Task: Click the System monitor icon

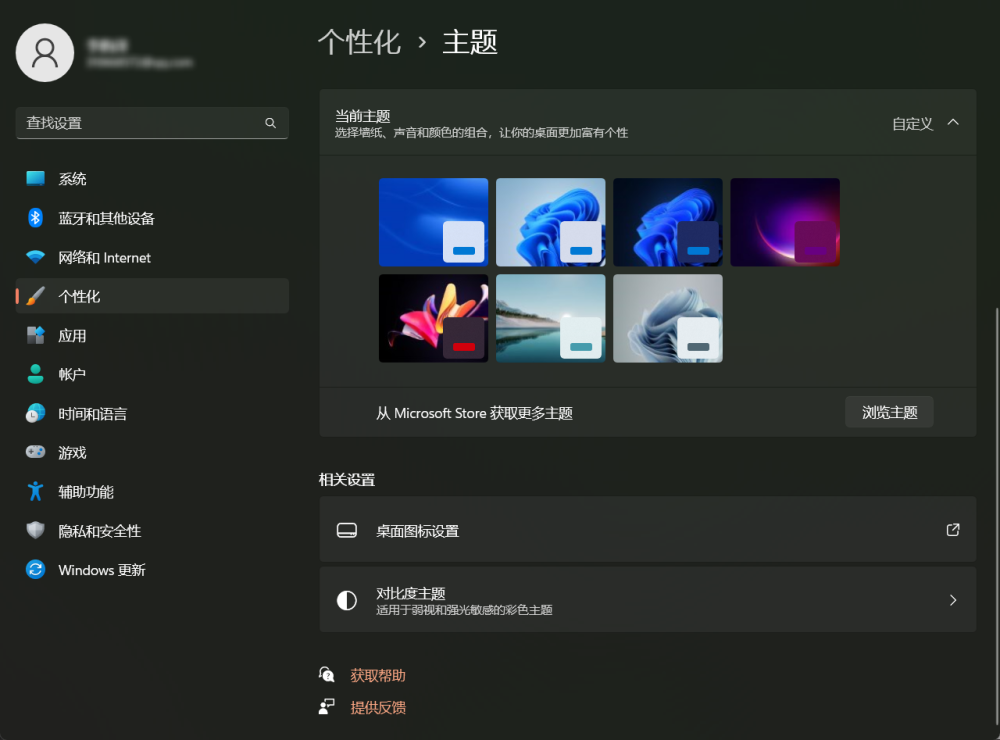Action: point(36,179)
